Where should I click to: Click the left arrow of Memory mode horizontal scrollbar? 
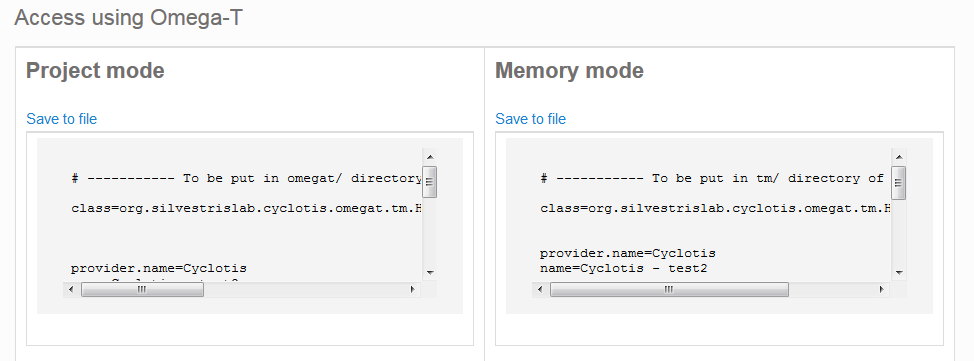click(x=539, y=290)
